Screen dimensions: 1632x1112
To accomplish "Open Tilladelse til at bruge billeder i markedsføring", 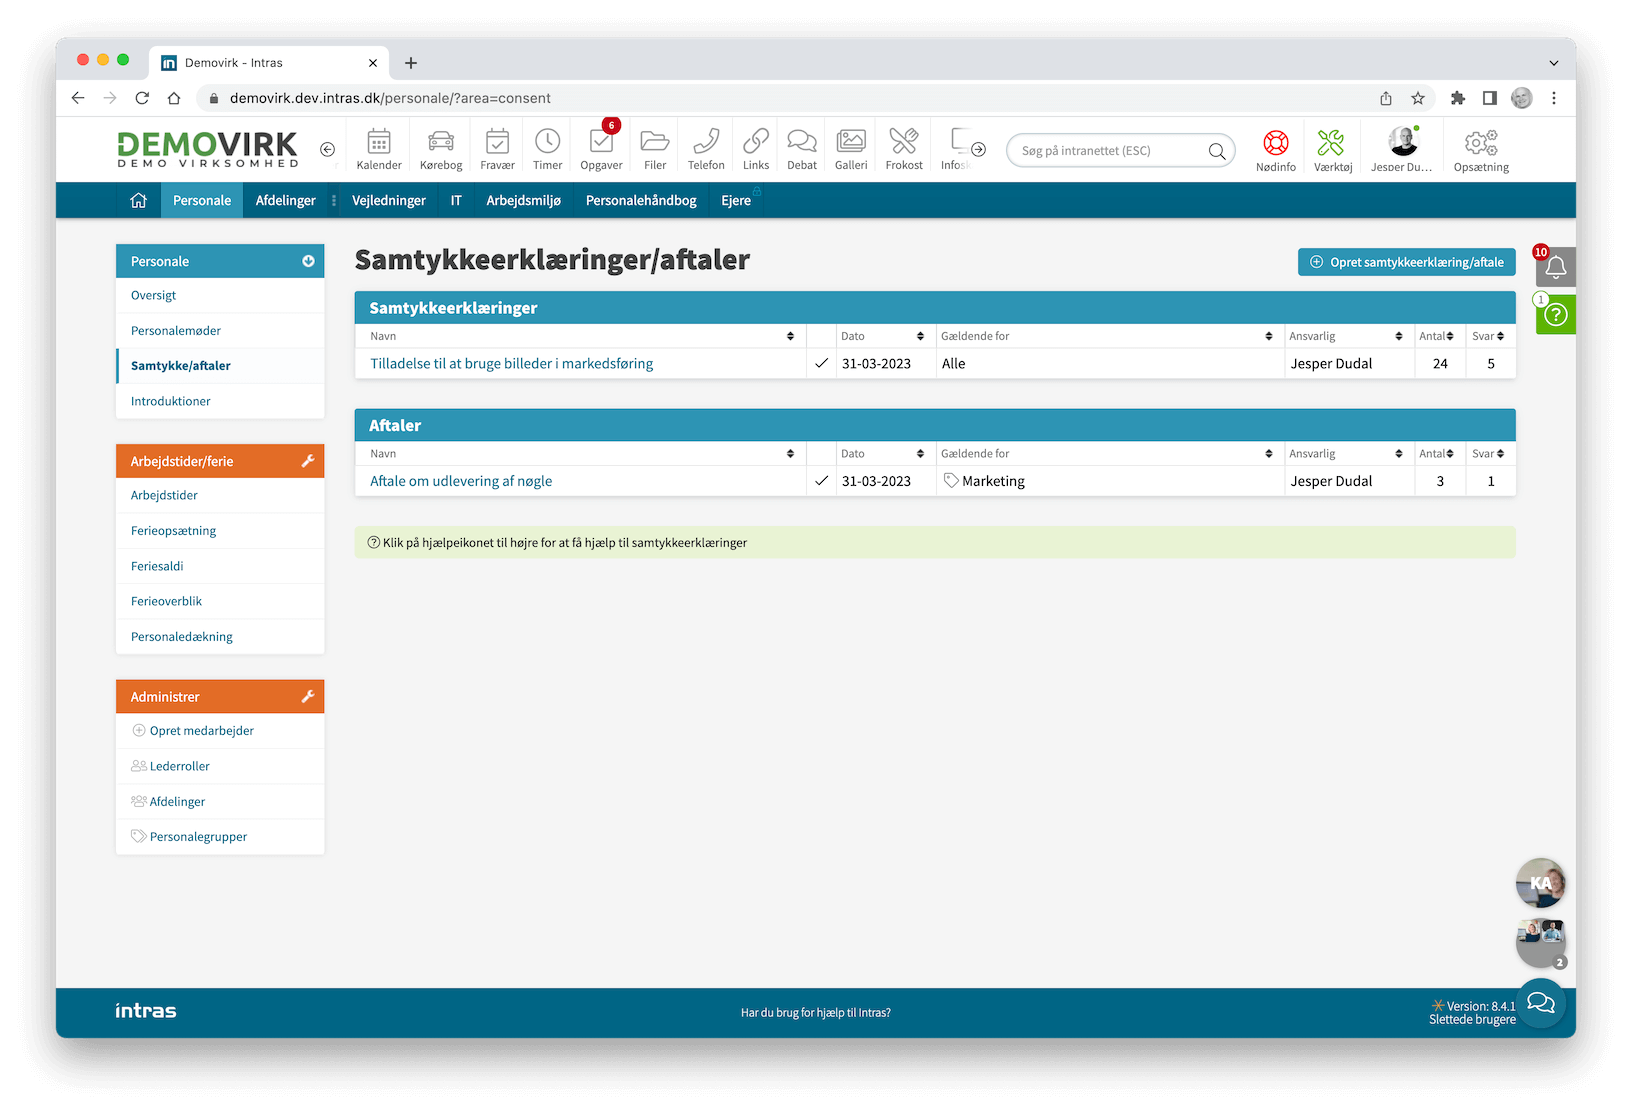I will (511, 363).
